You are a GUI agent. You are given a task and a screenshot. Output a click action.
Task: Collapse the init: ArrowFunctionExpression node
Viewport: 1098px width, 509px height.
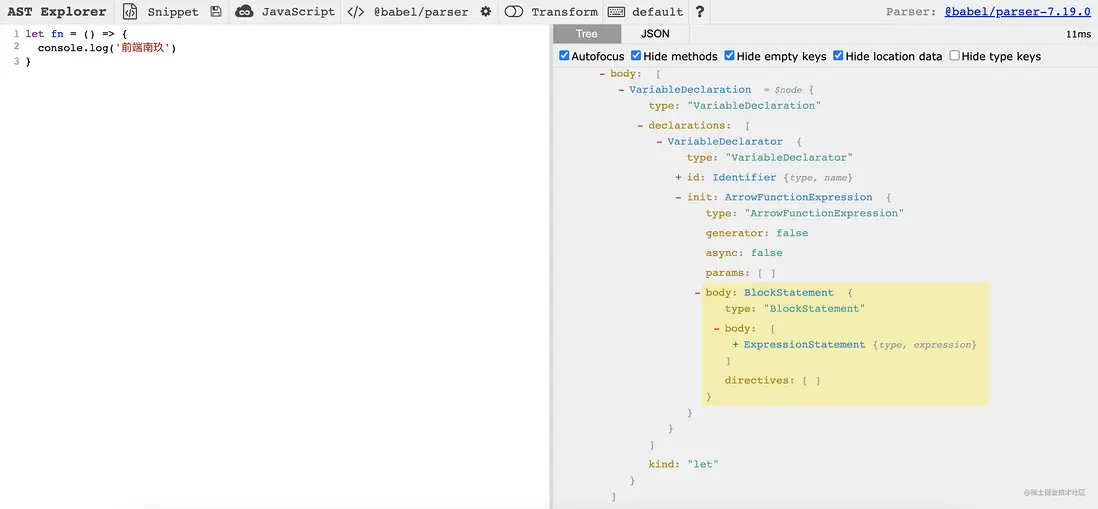pyautogui.click(x=679, y=197)
